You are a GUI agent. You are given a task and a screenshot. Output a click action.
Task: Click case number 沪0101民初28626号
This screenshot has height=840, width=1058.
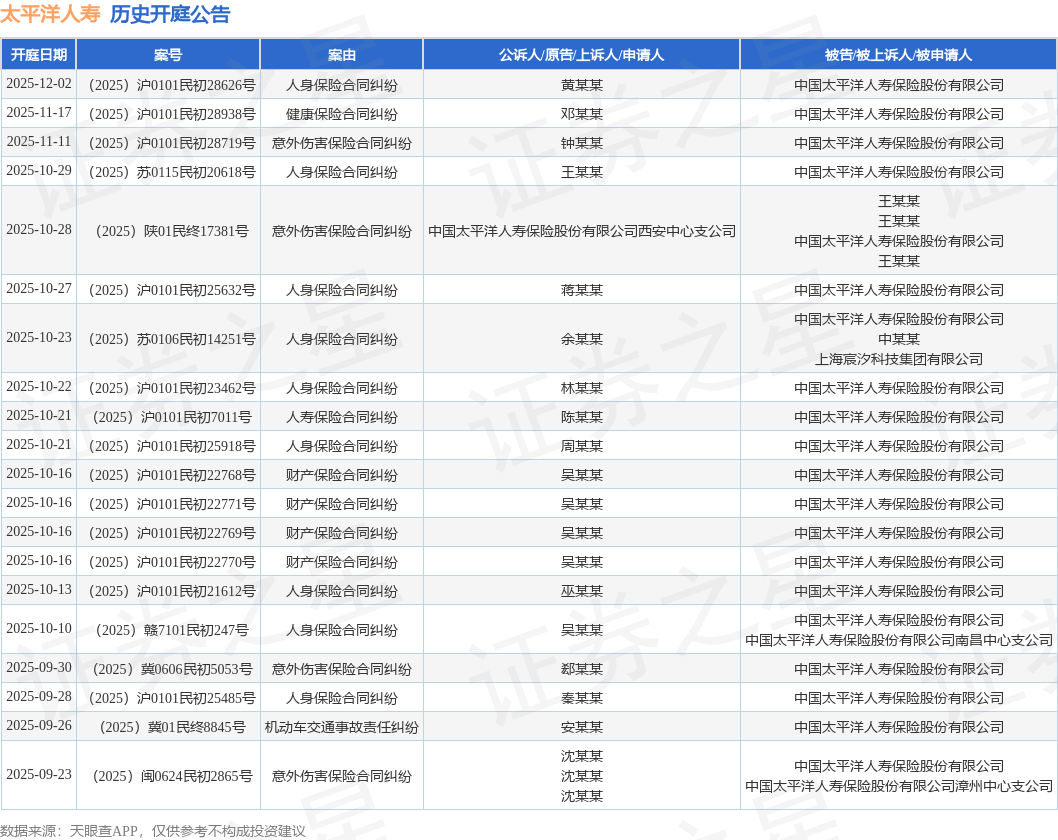point(172,85)
